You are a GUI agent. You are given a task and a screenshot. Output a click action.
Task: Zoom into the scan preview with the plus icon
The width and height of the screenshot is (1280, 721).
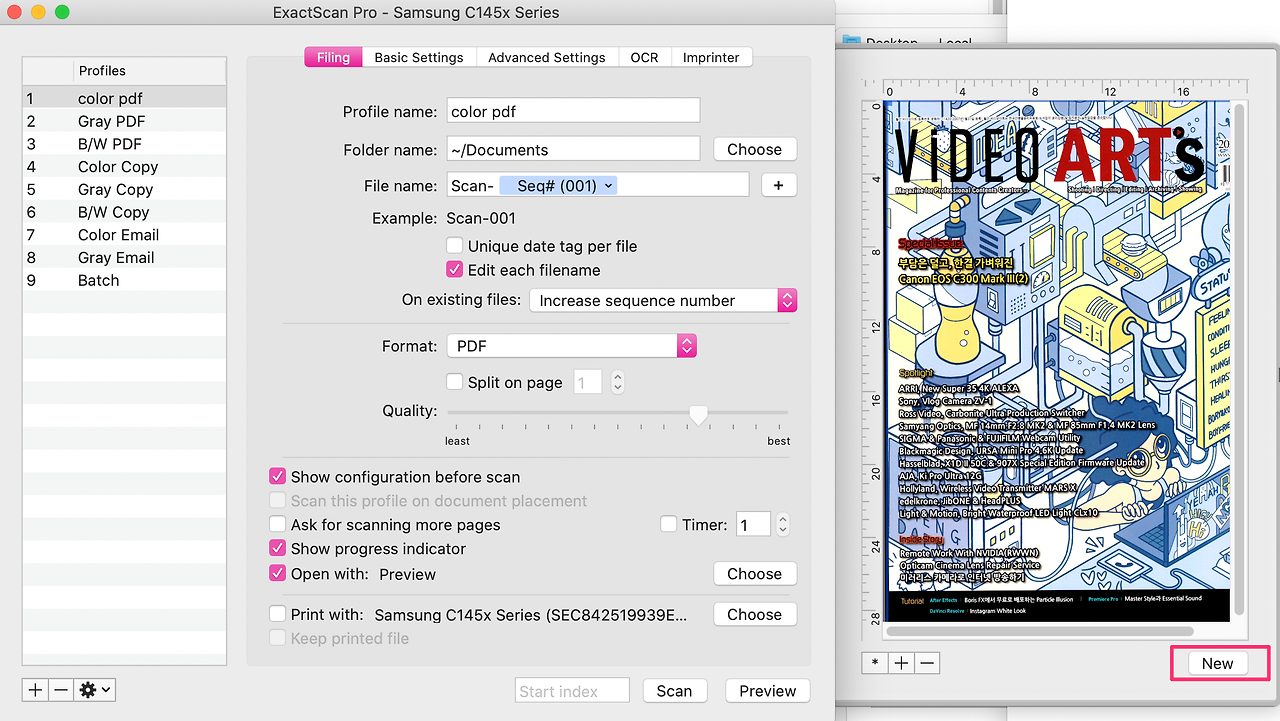[900, 662]
